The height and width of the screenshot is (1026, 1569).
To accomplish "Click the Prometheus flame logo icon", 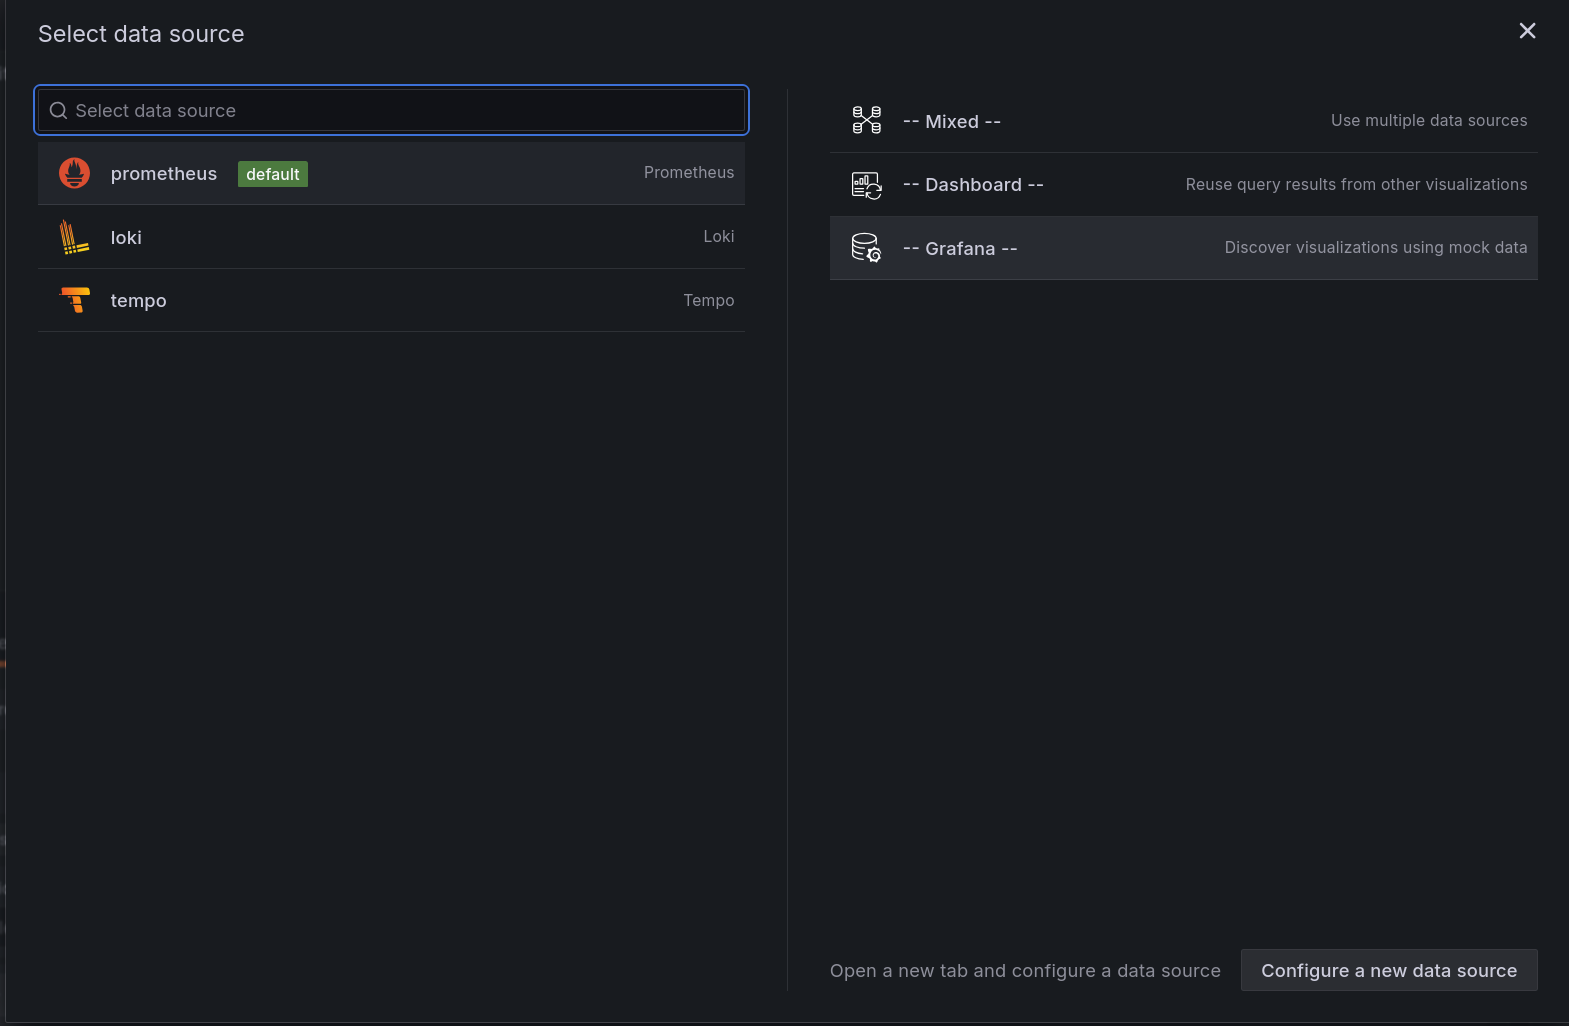I will [x=75, y=173].
